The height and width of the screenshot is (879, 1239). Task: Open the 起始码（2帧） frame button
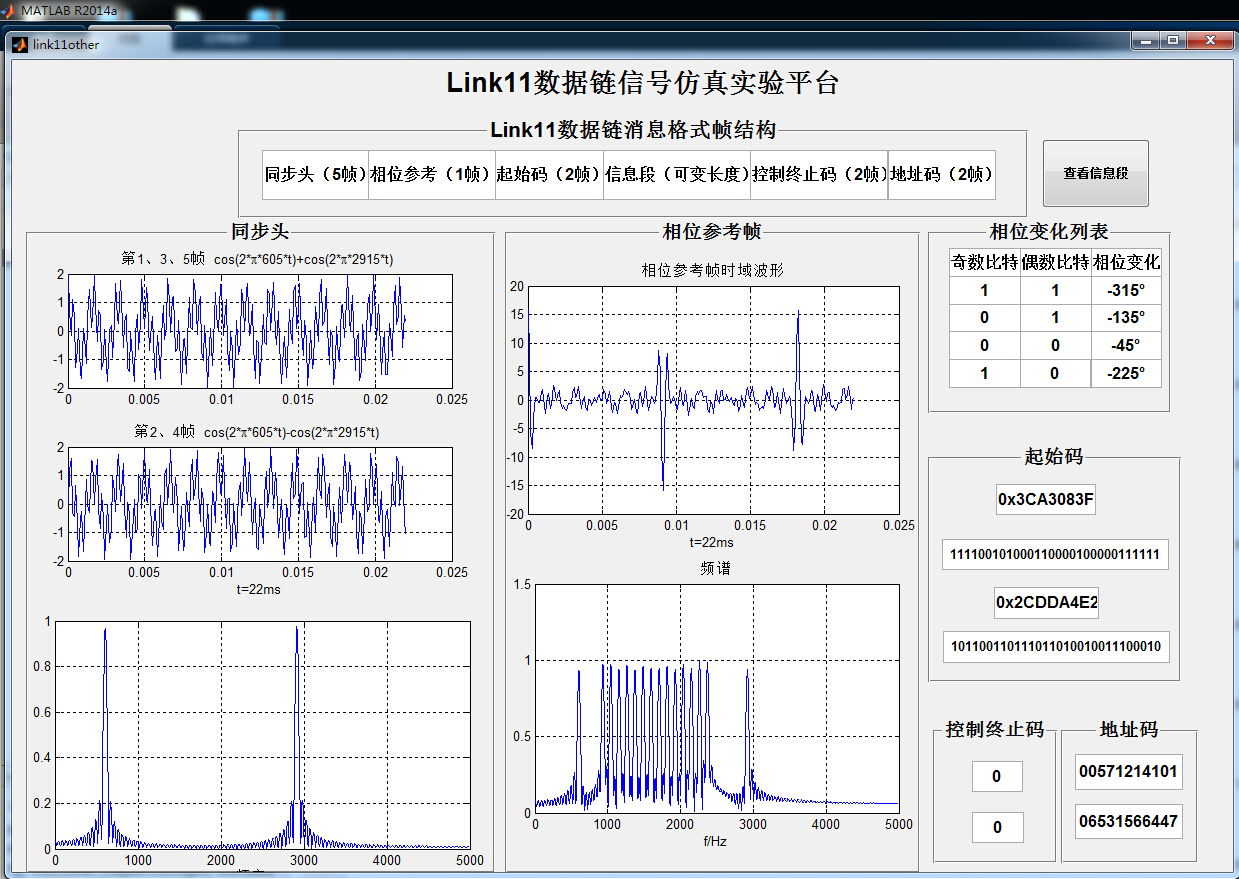click(549, 175)
